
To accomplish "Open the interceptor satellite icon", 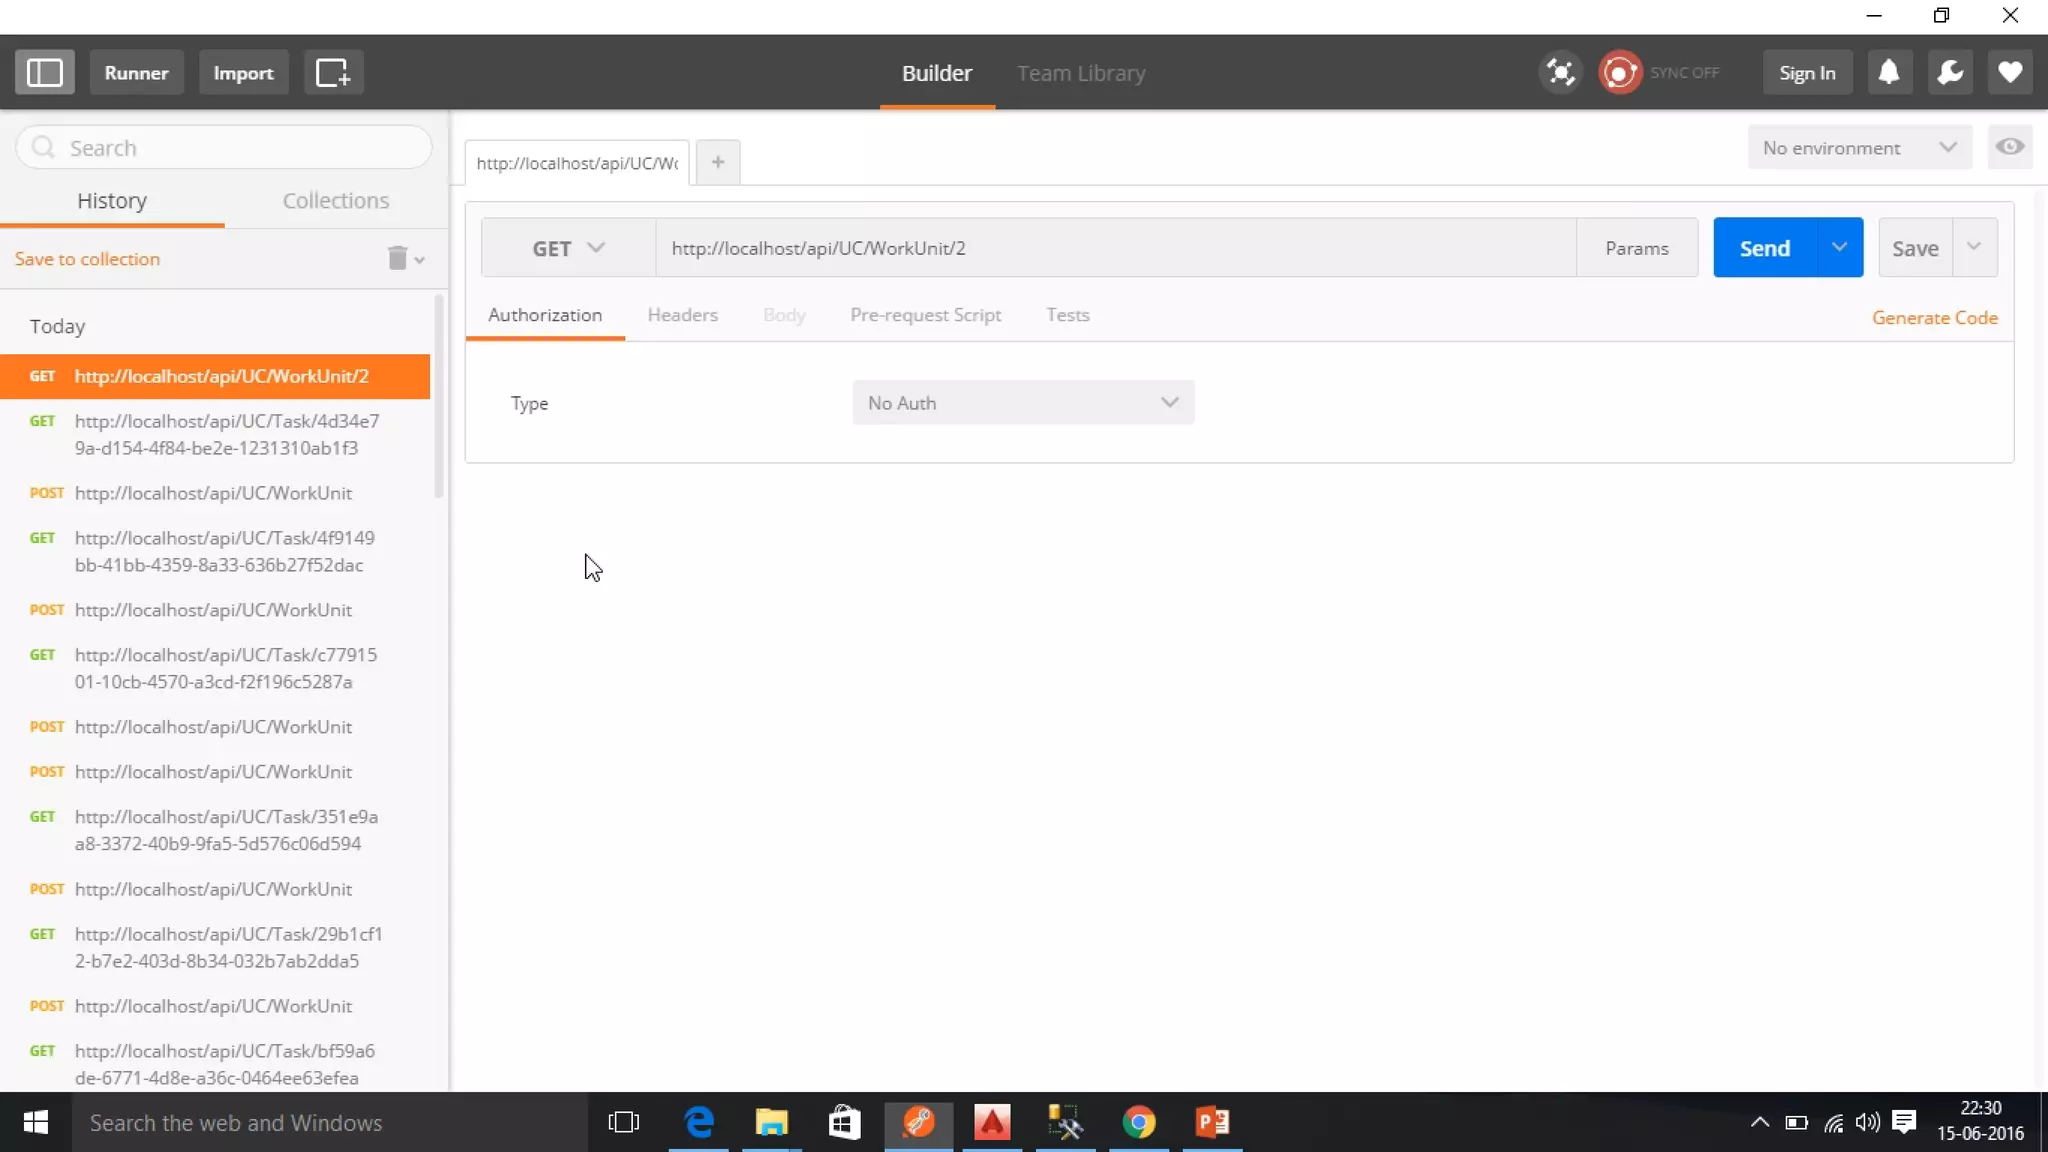I will coord(1560,72).
